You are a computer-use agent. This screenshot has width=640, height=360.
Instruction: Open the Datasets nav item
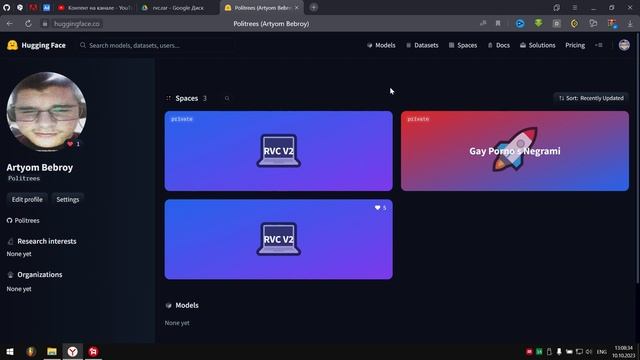[422, 45]
